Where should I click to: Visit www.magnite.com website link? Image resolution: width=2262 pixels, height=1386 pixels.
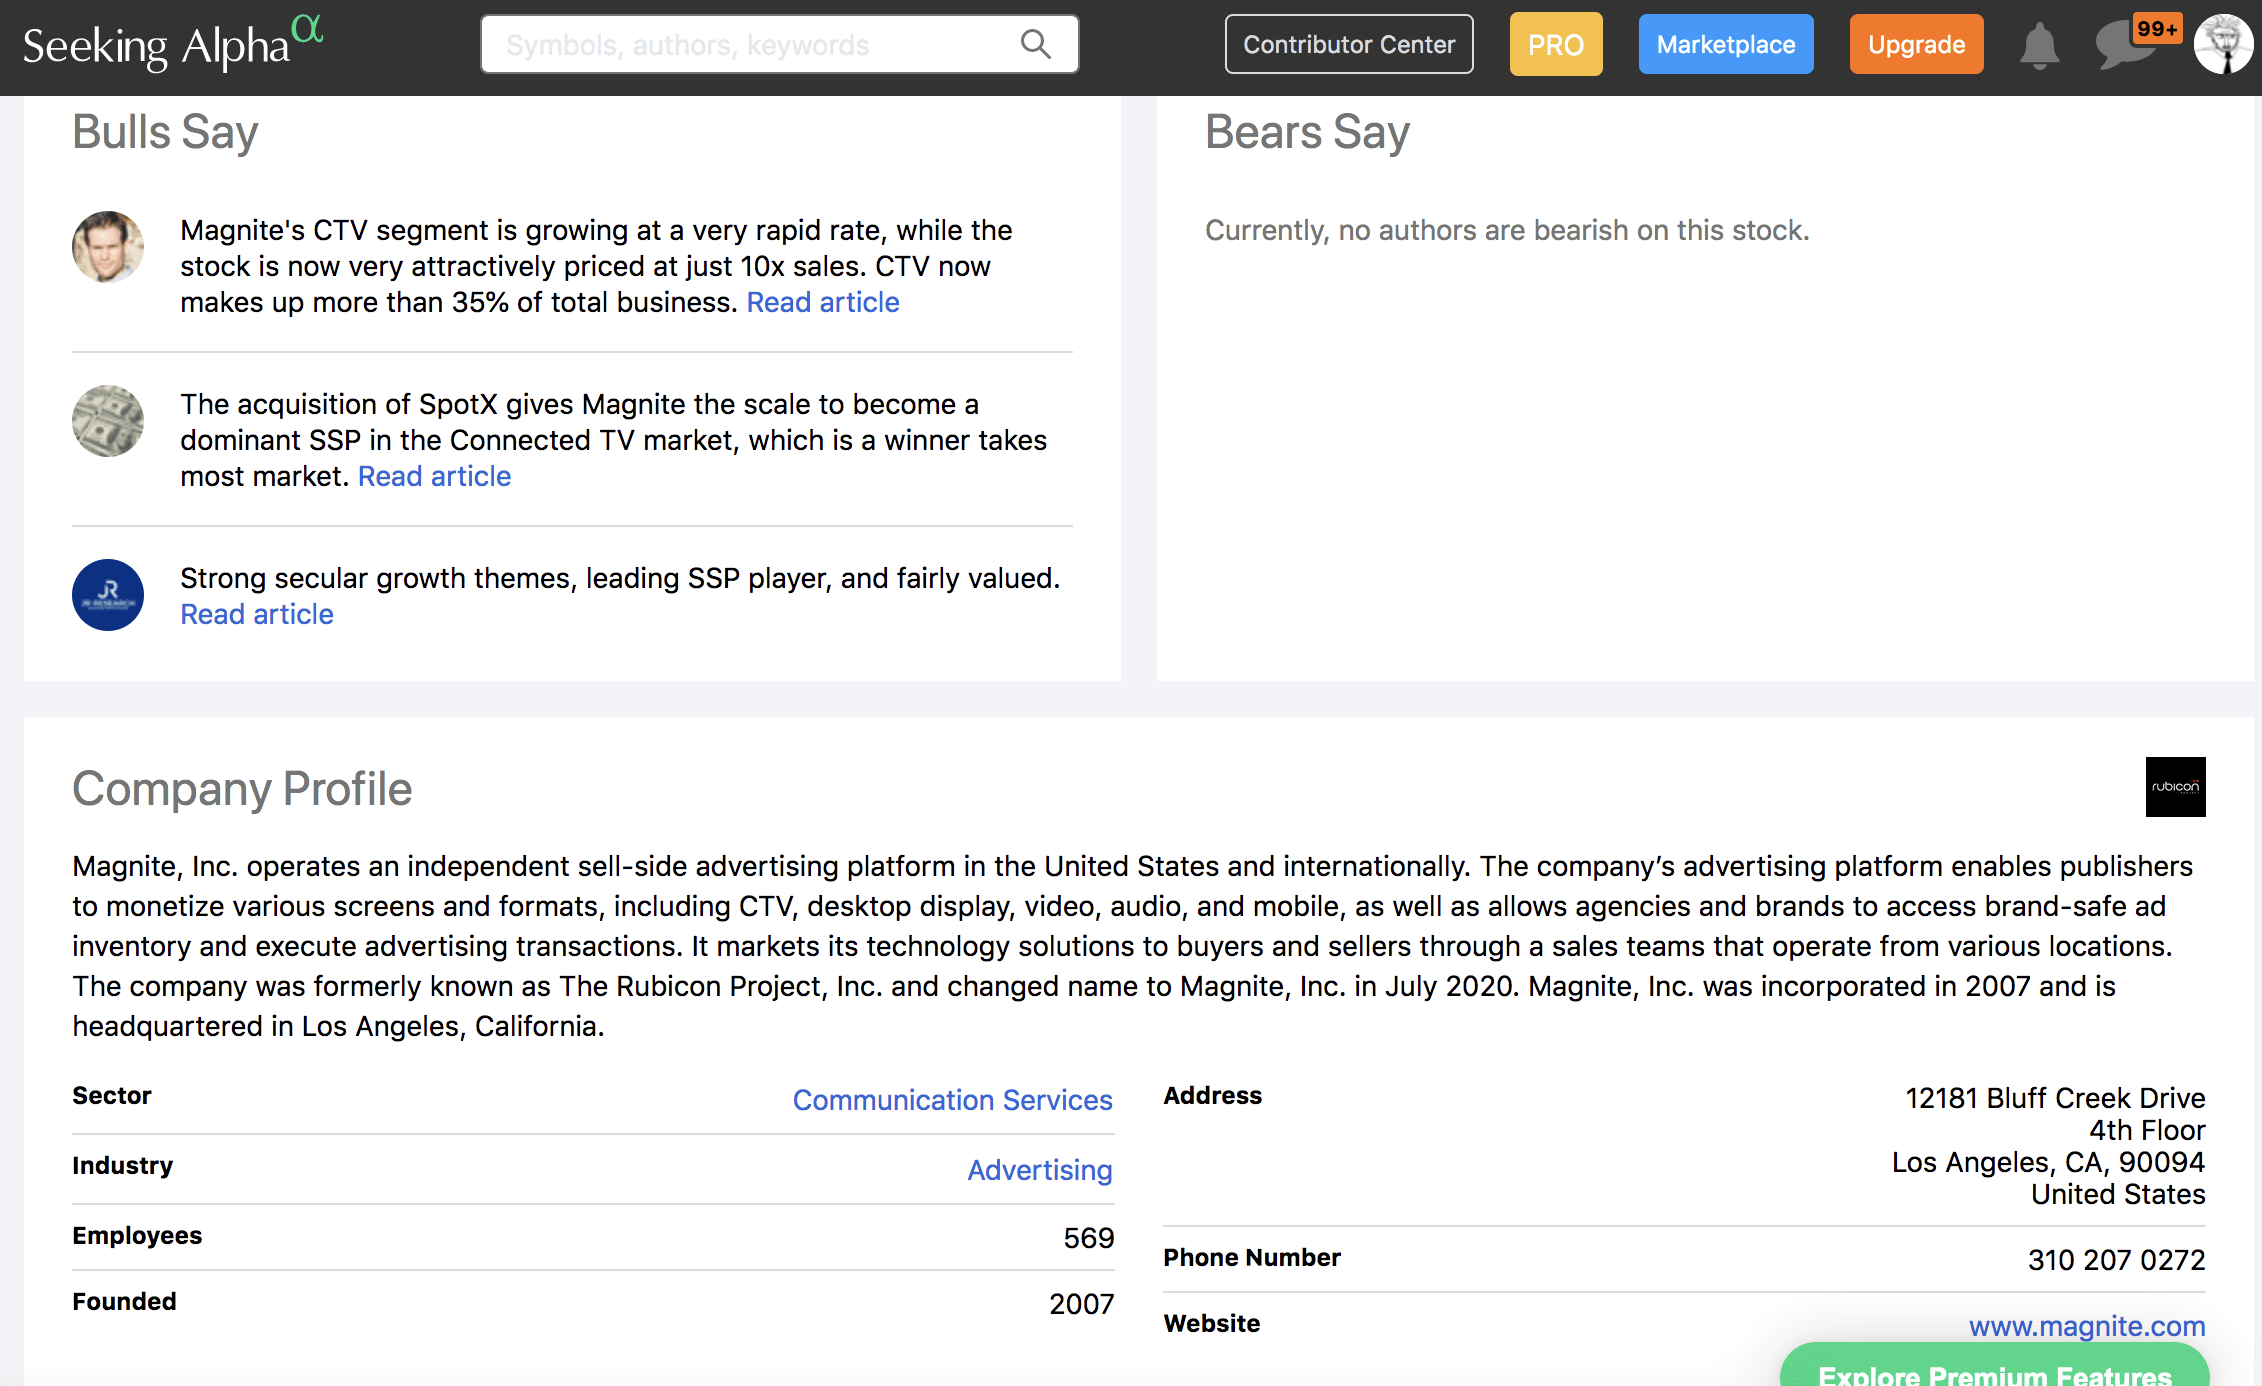(2086, 1326)
